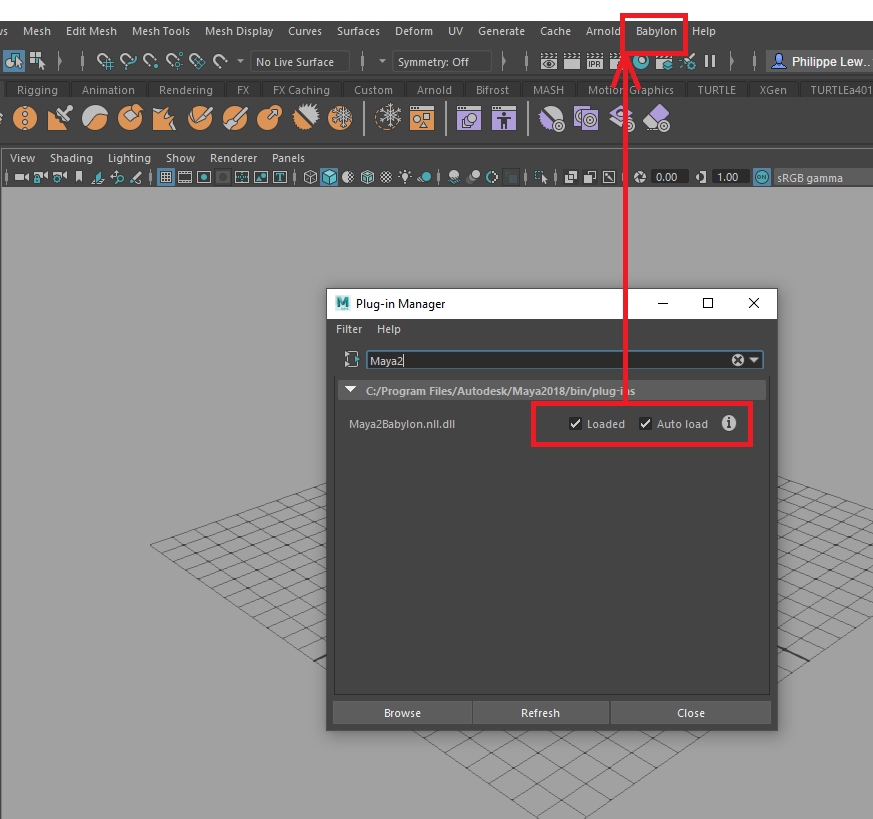873x819 pixels.
Task: Open the Filter menu in Plug-in Manager
Action: (349, 329)
